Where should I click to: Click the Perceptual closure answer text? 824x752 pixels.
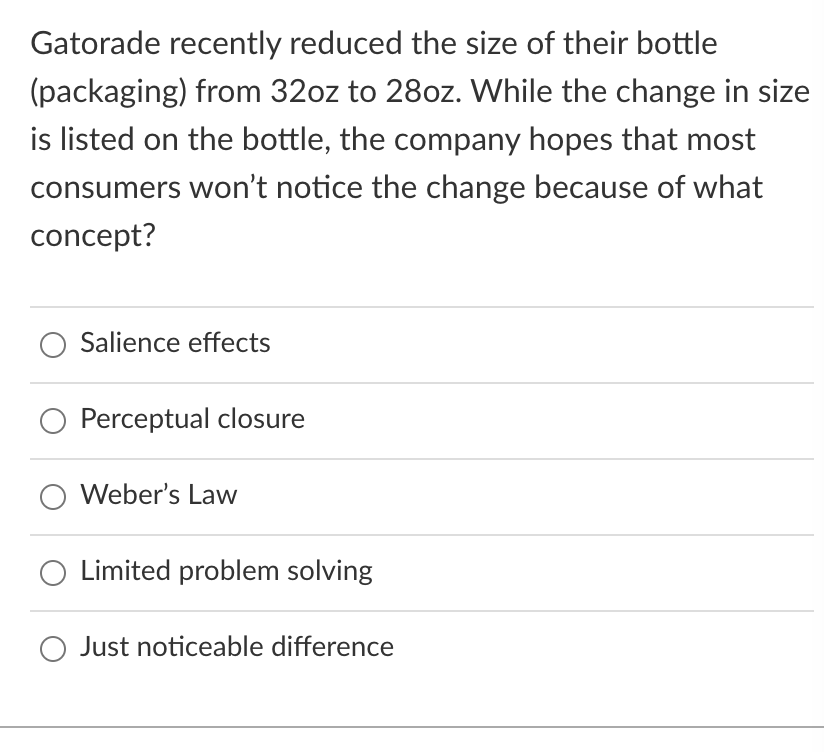(x=192, y=419)
